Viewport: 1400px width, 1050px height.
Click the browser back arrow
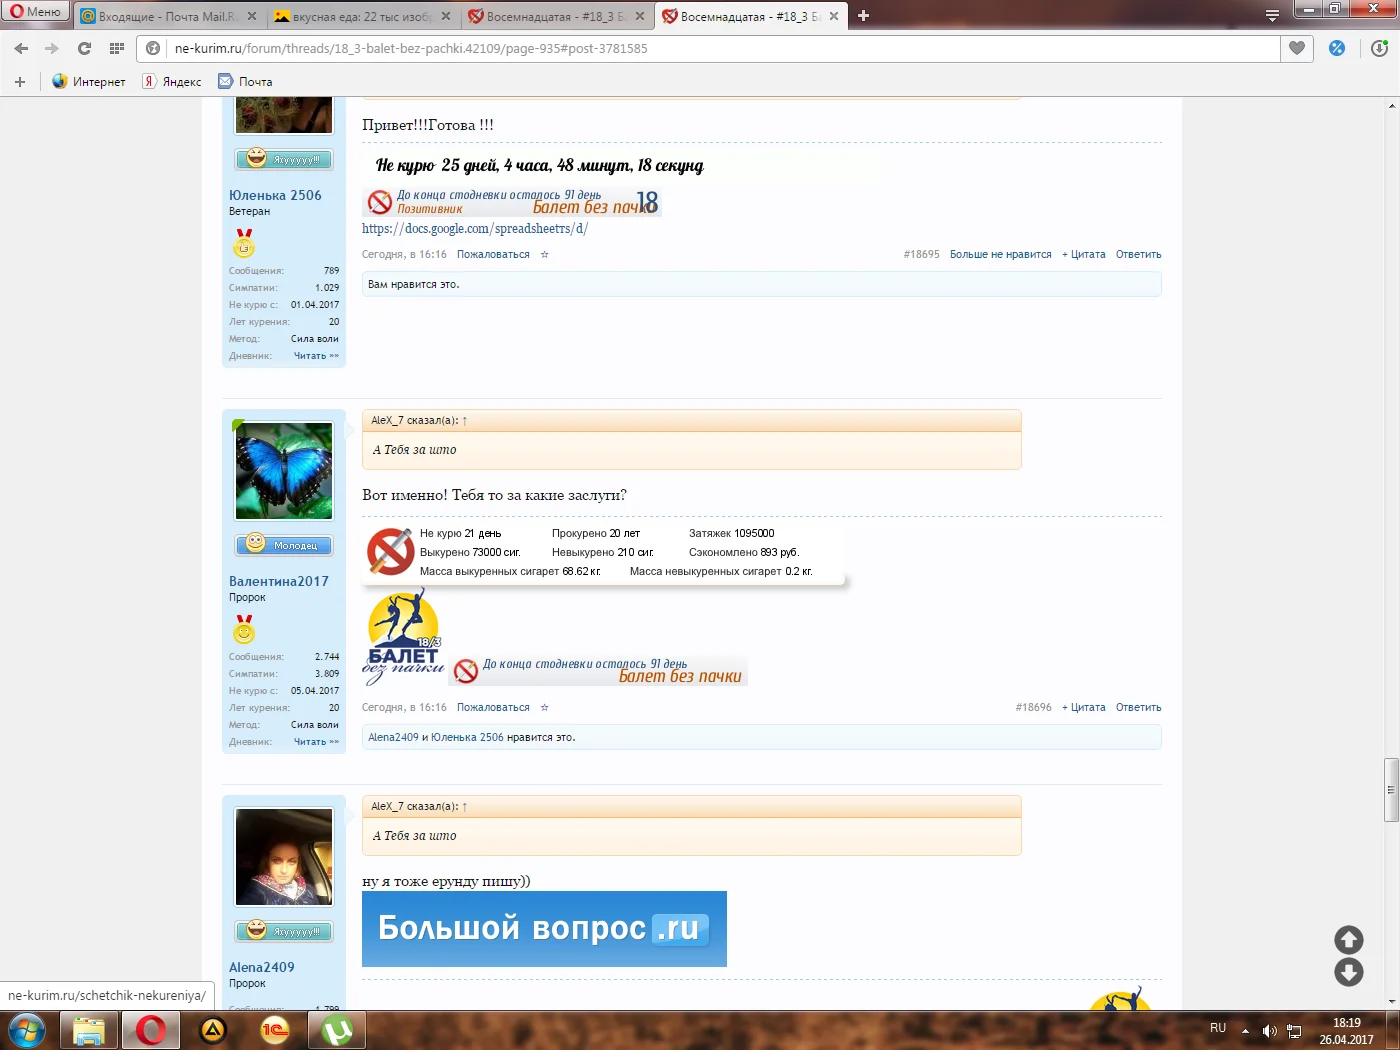pyautogui.click(x=21, y=48)
